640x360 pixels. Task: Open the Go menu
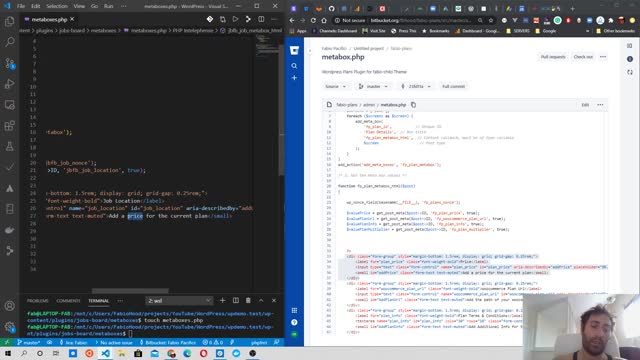click(x=94, y=6)
